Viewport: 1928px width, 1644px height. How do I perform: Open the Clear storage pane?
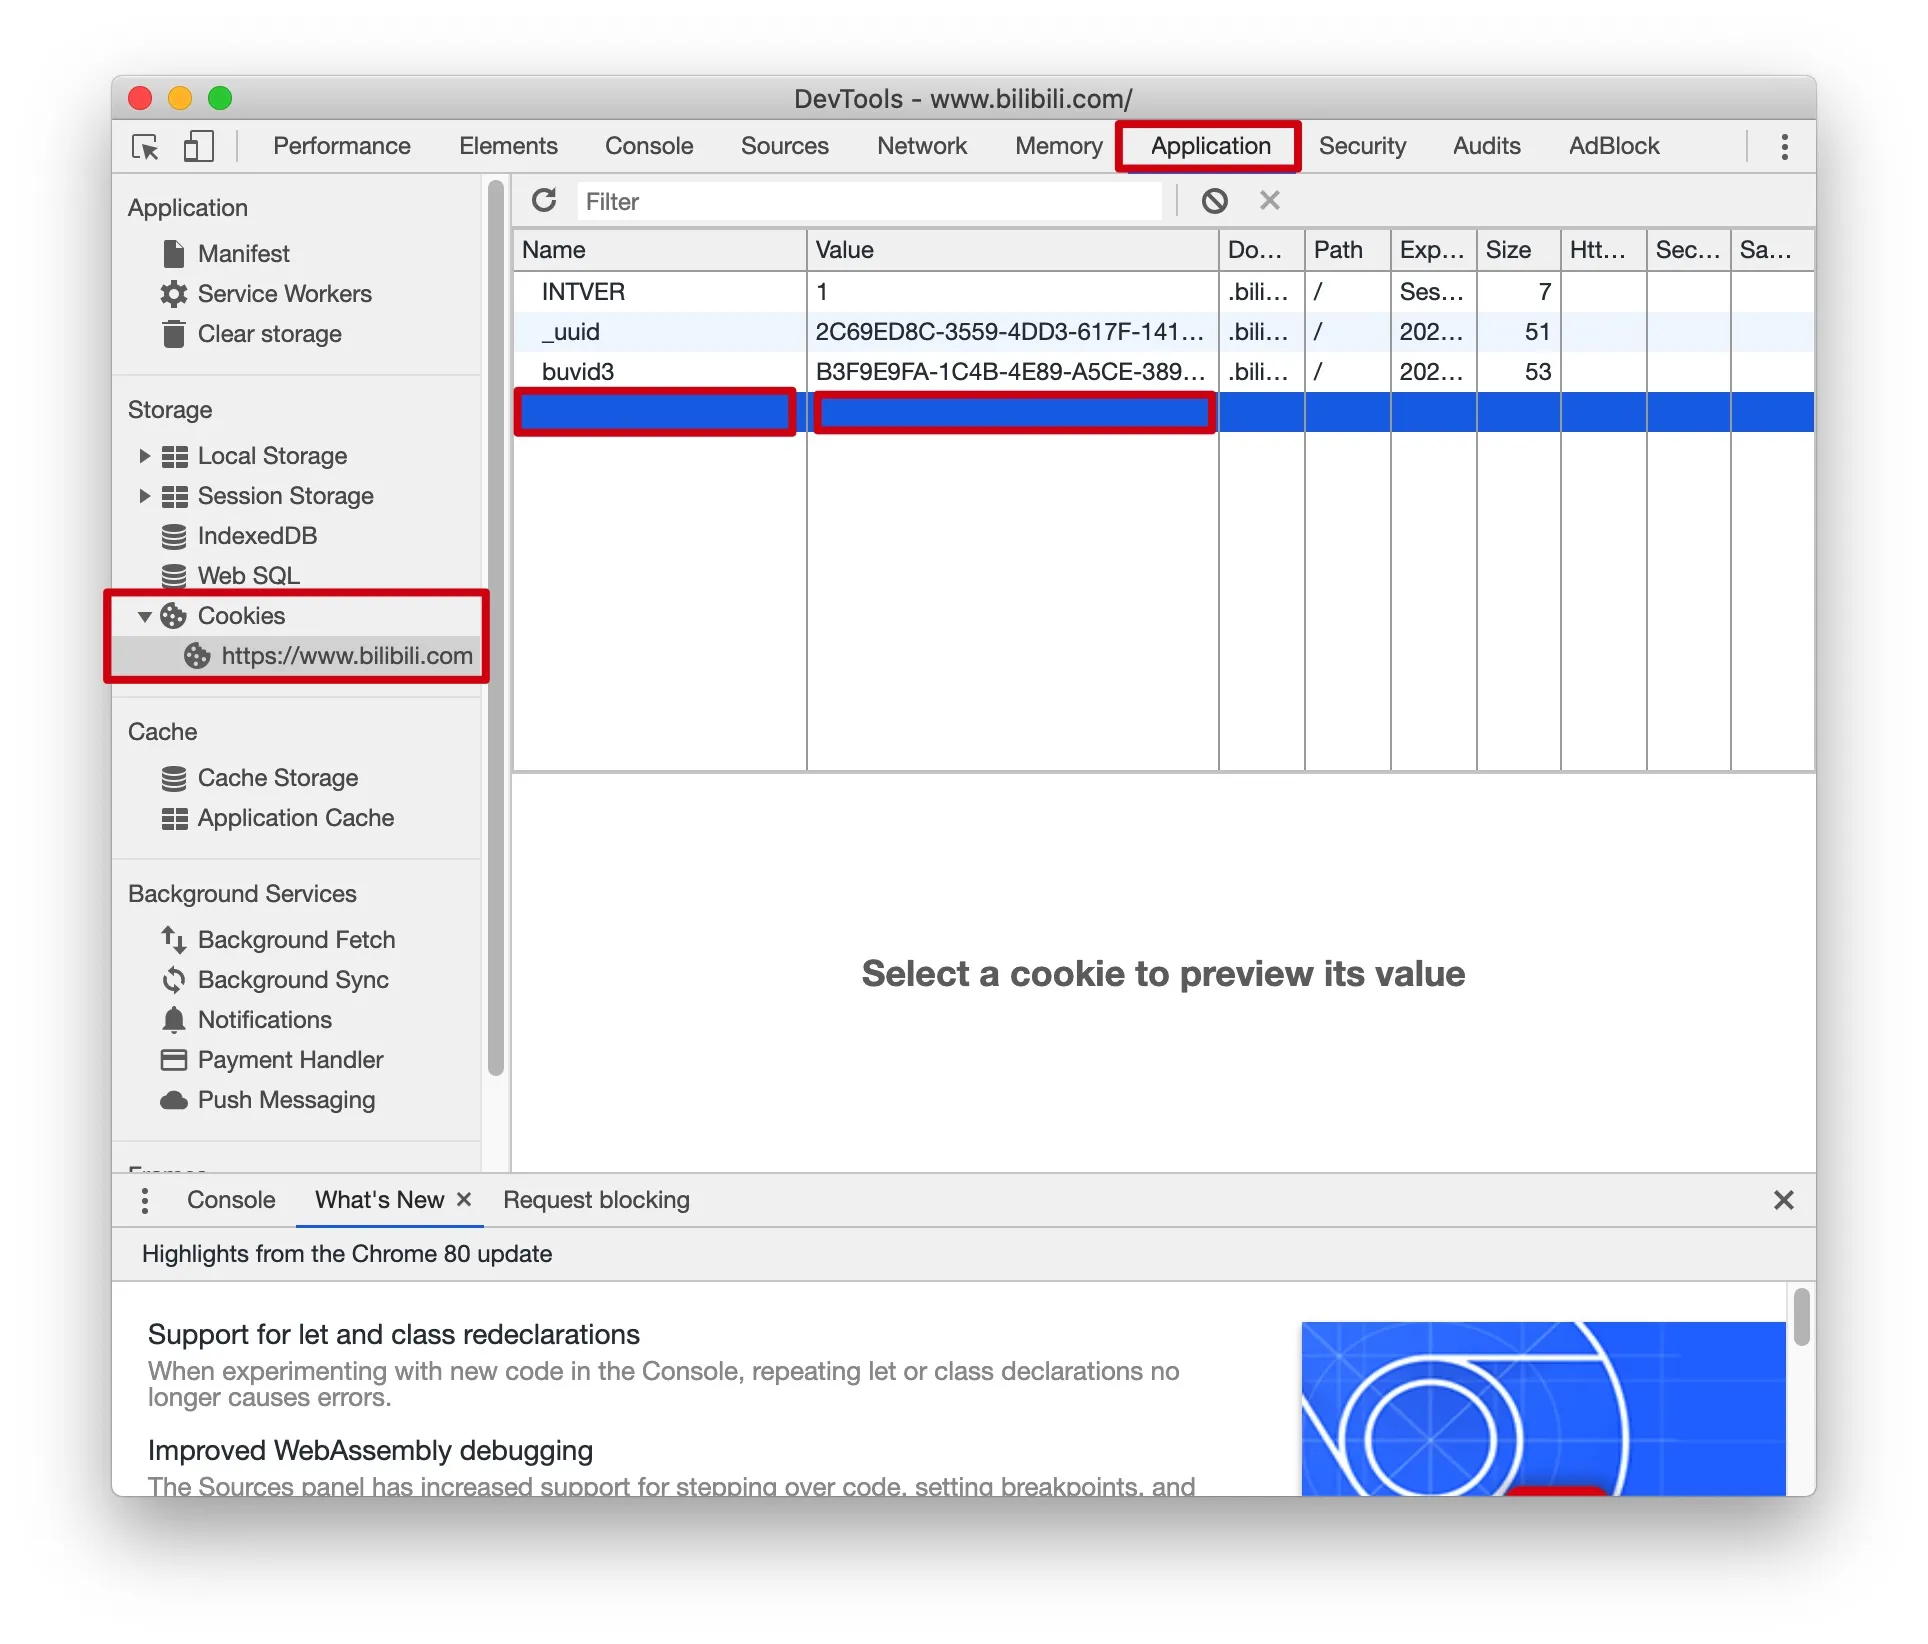(269, 334)
